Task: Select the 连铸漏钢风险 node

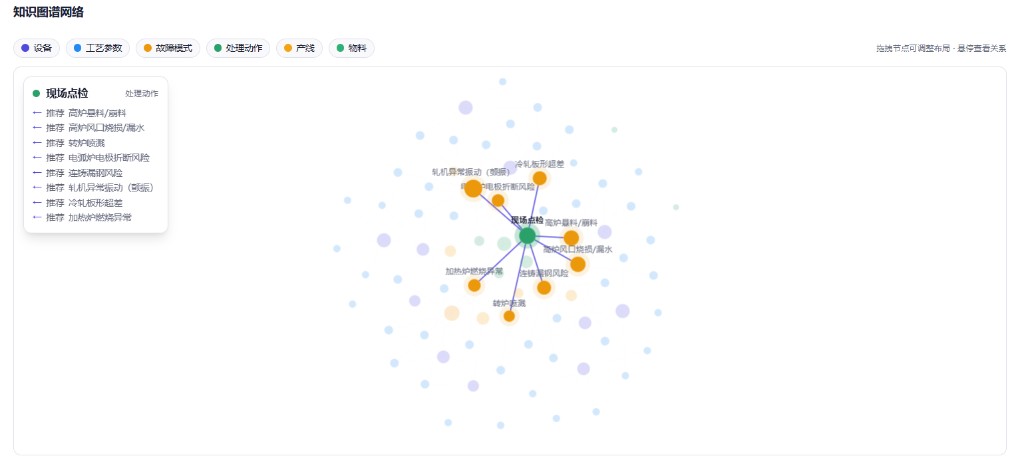Action: (x=544, y=287)
